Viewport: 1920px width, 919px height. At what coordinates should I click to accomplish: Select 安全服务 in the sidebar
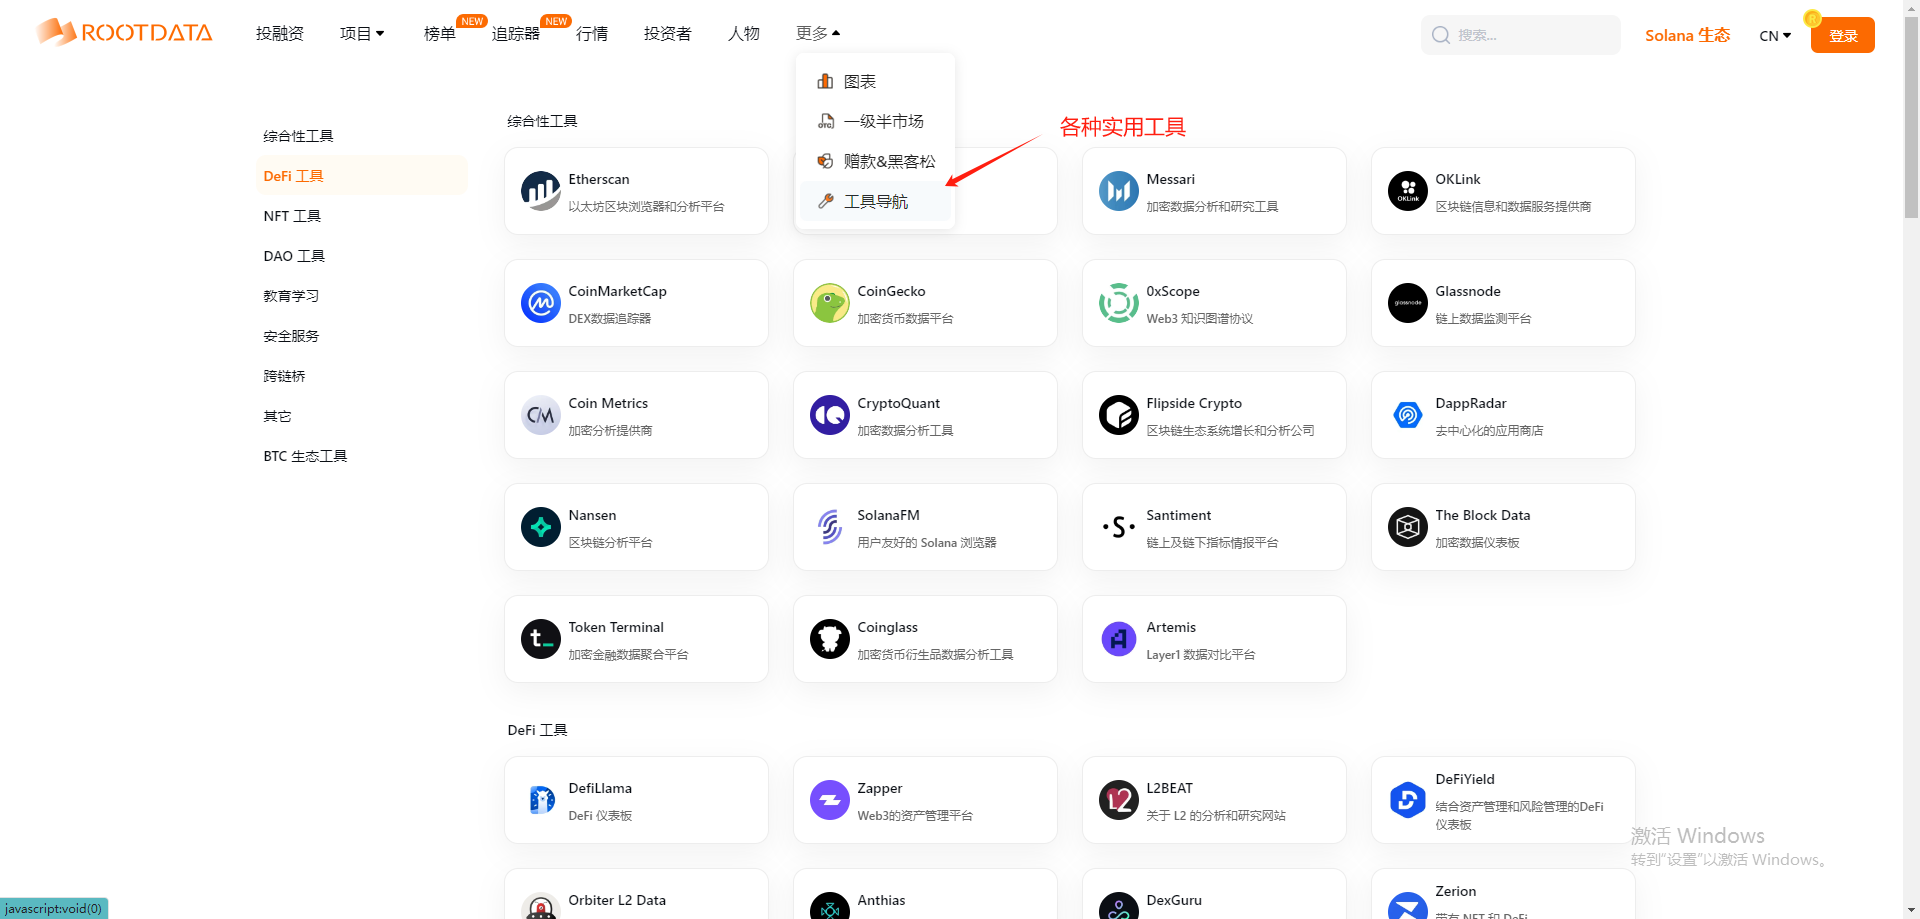(361, 336)
